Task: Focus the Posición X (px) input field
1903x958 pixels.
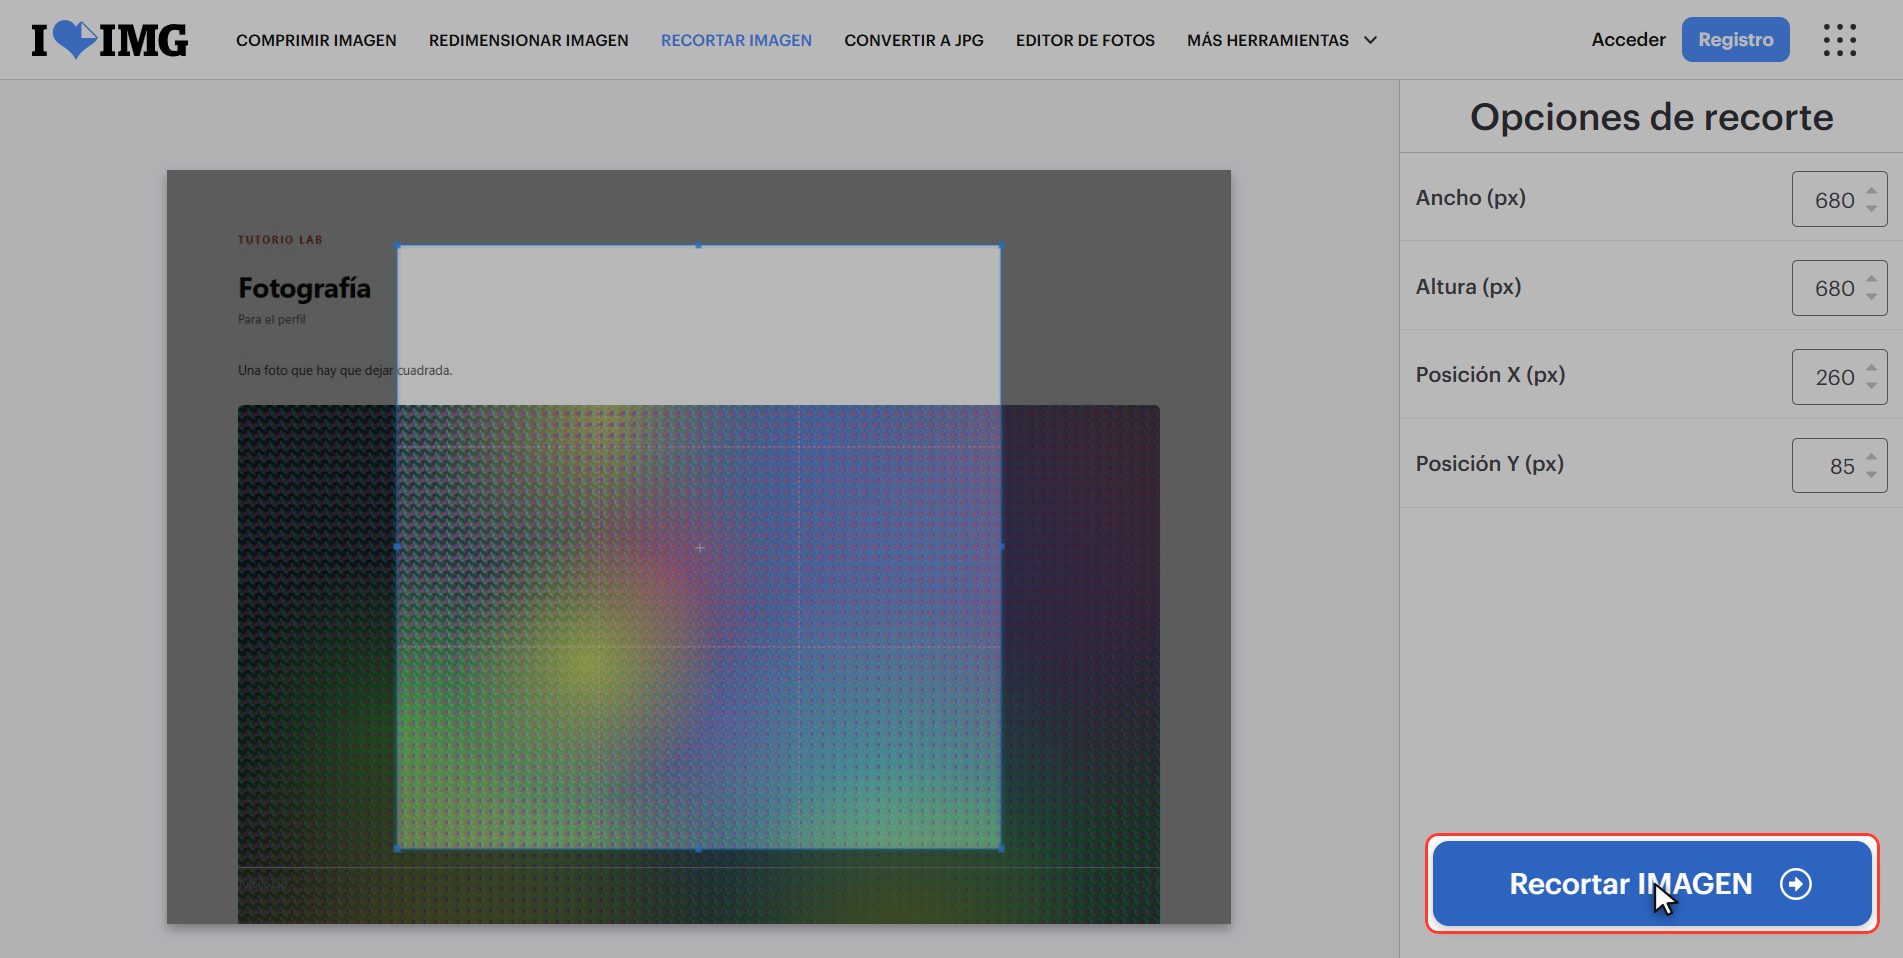Action: (x=1839, y=377)
